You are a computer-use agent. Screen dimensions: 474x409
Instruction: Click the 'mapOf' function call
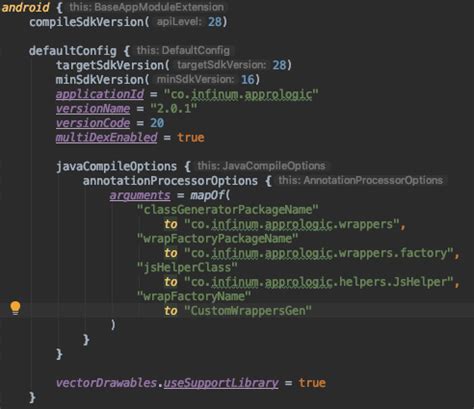207,195
